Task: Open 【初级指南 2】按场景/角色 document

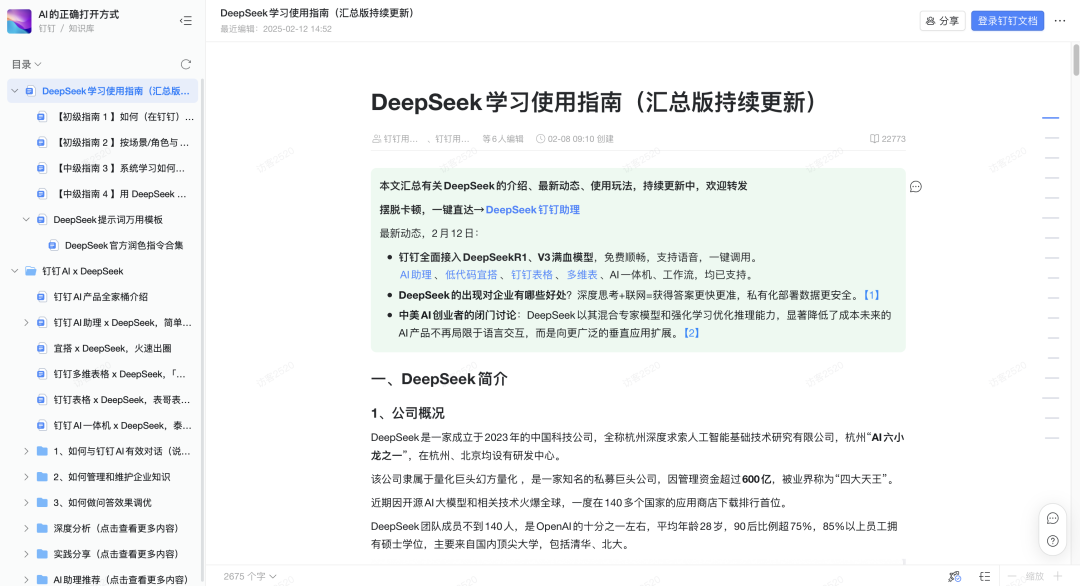Action: tap(123, 143)
